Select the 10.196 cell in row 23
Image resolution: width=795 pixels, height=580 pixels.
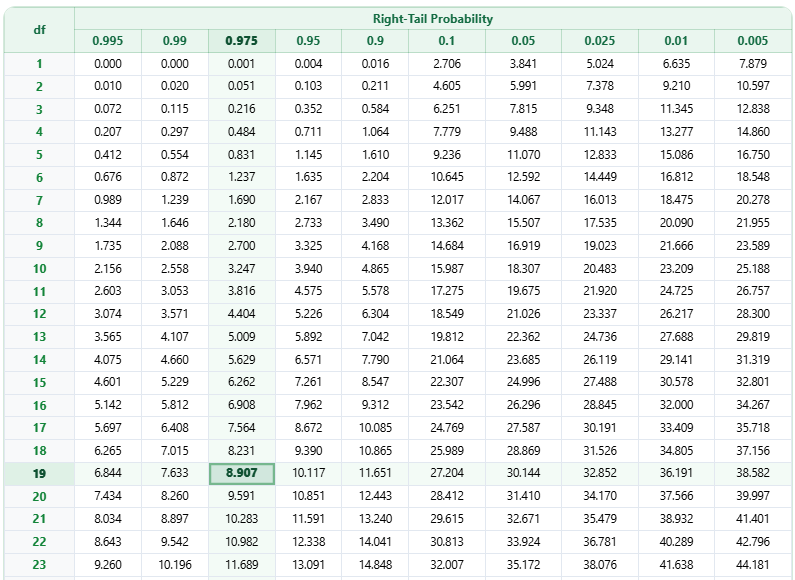pos(175,565)
